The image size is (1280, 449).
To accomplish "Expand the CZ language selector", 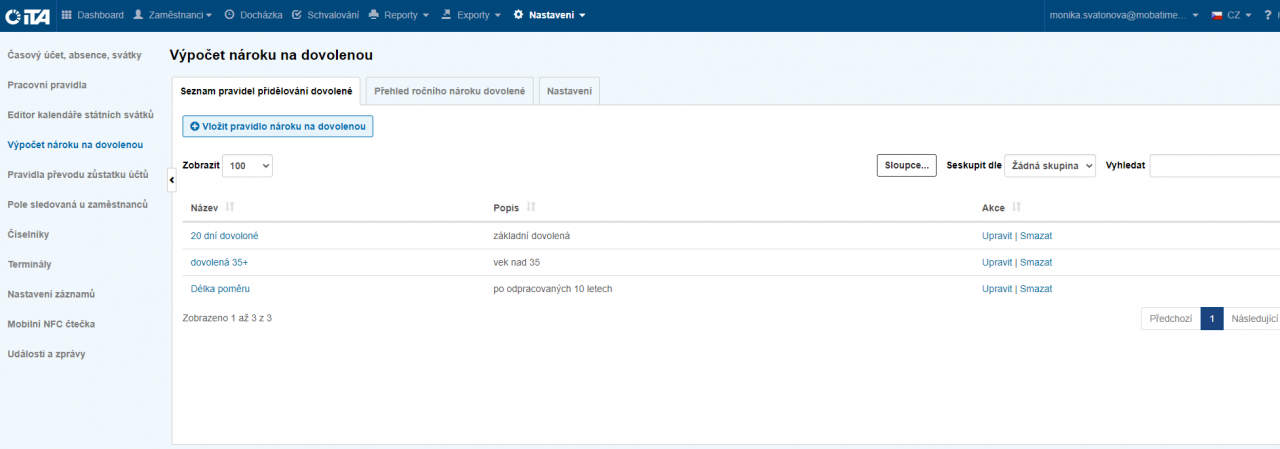I will coord(1231,15).
